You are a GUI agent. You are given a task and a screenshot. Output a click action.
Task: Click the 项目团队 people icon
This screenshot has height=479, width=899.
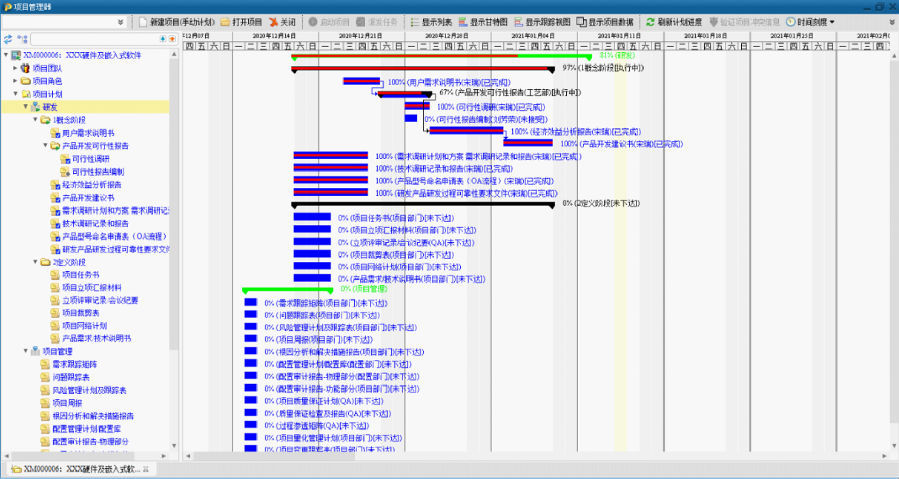[25, 68]
